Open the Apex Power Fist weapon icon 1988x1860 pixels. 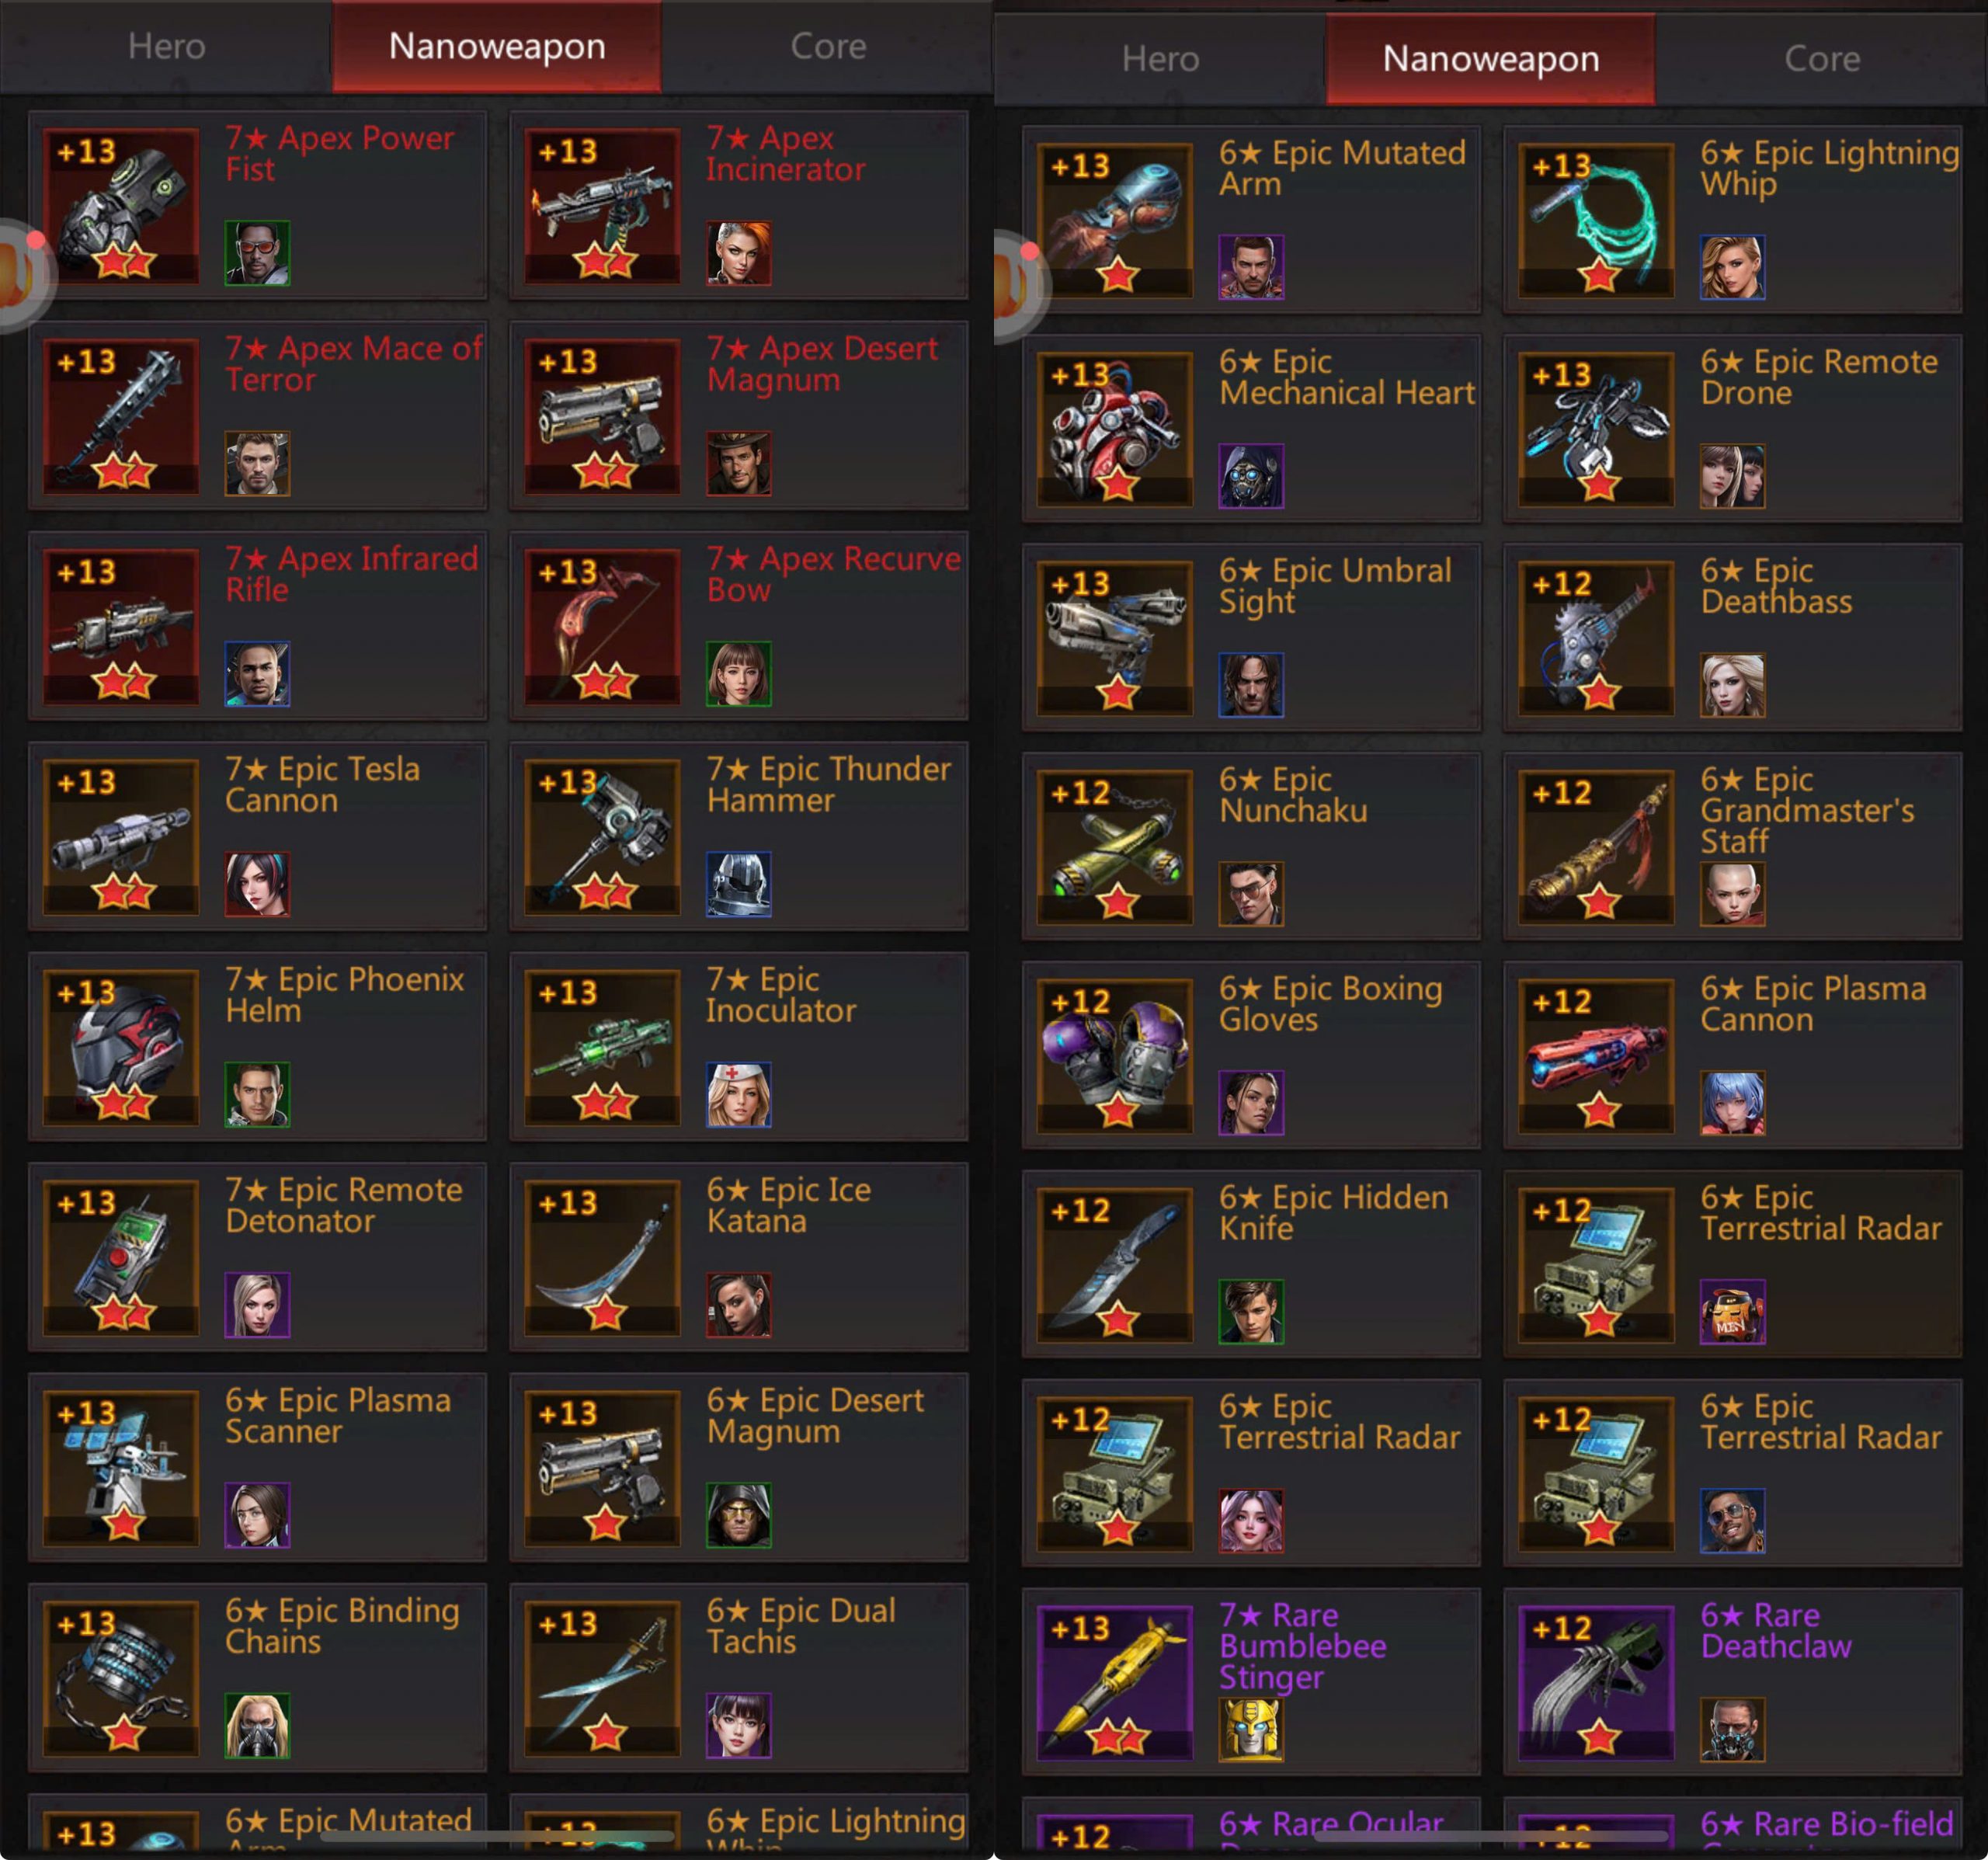(x=121, y=205)
